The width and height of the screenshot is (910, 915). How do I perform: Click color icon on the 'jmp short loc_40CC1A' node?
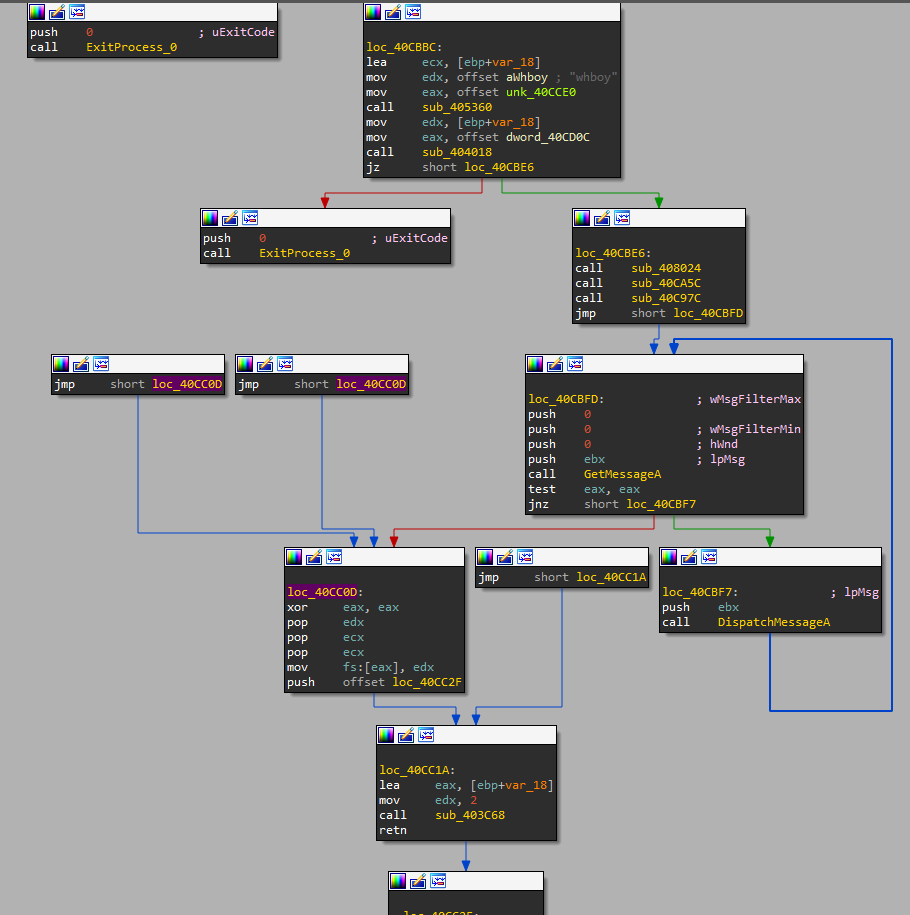pyautogui.click(x=486, y=557)
